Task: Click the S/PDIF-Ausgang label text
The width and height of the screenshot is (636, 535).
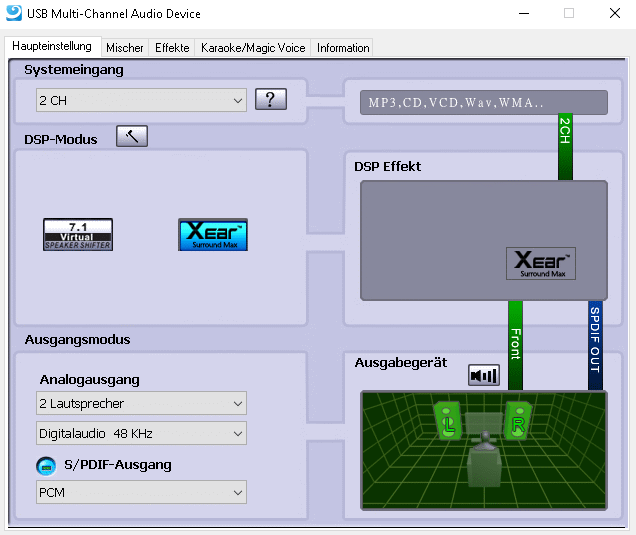Action: click(x=118, y=465)
